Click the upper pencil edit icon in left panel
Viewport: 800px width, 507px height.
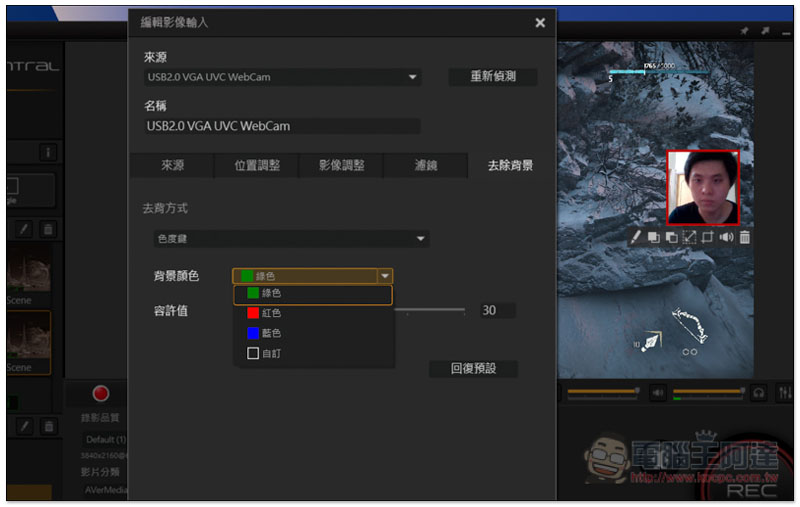pos(23,230)
